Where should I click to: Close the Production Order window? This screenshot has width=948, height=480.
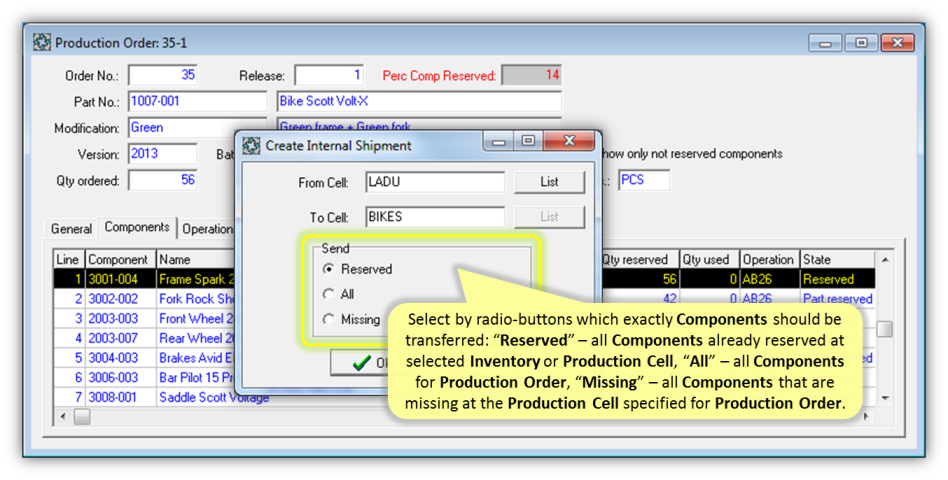[897, 43]
